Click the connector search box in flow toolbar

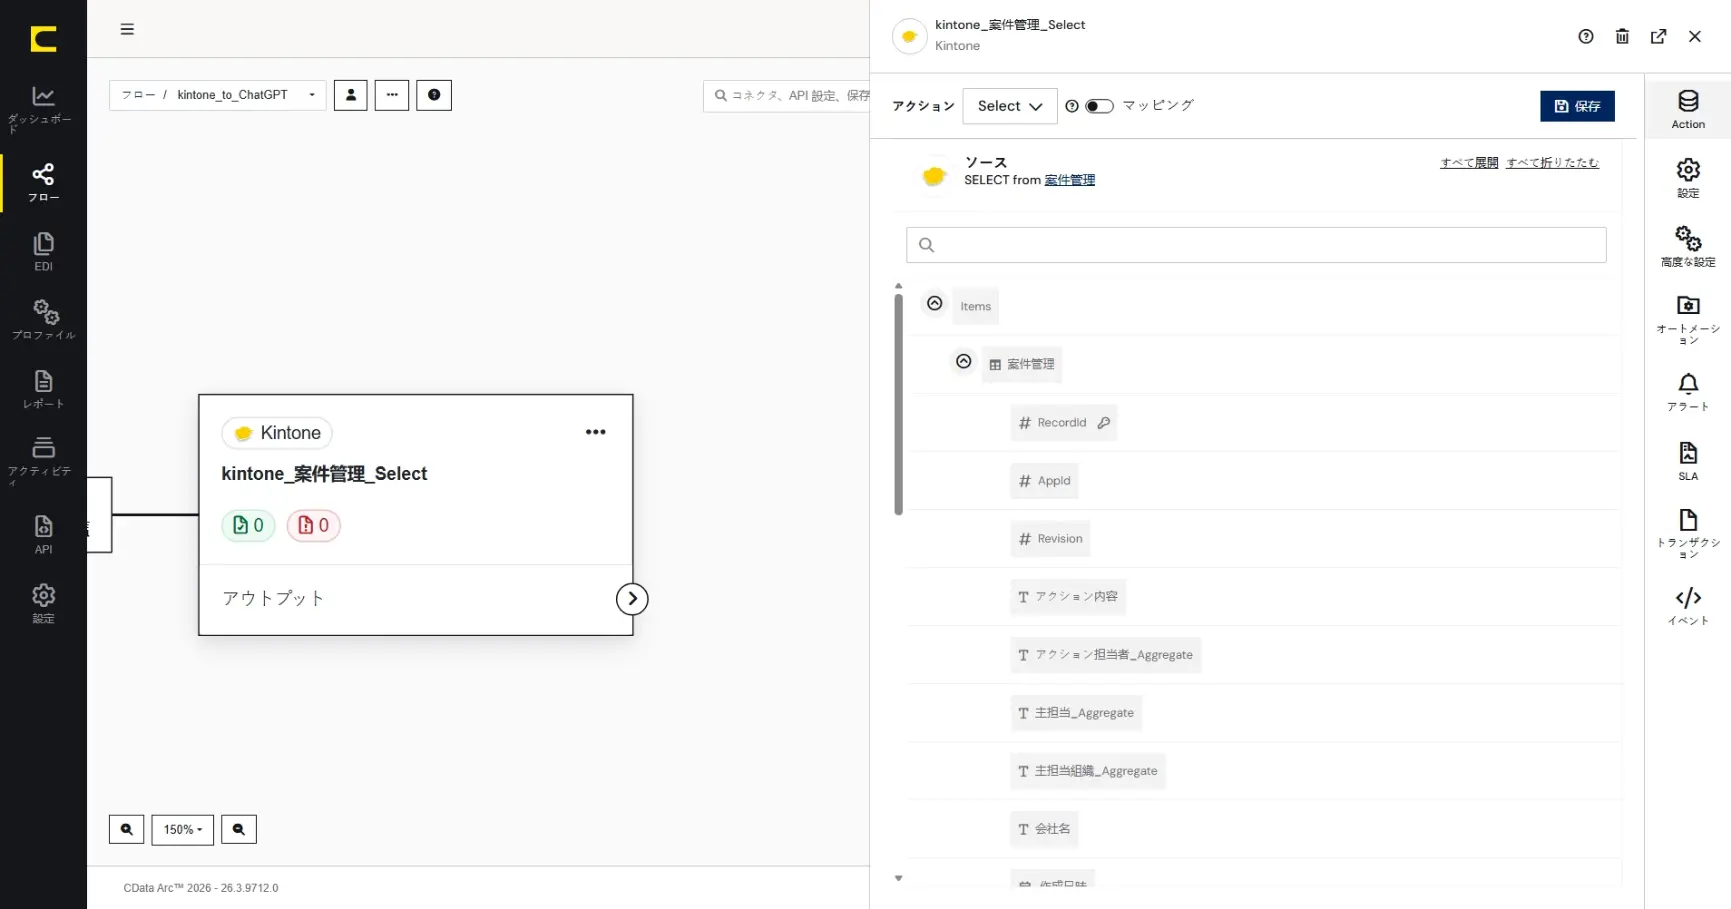point(787,96)
